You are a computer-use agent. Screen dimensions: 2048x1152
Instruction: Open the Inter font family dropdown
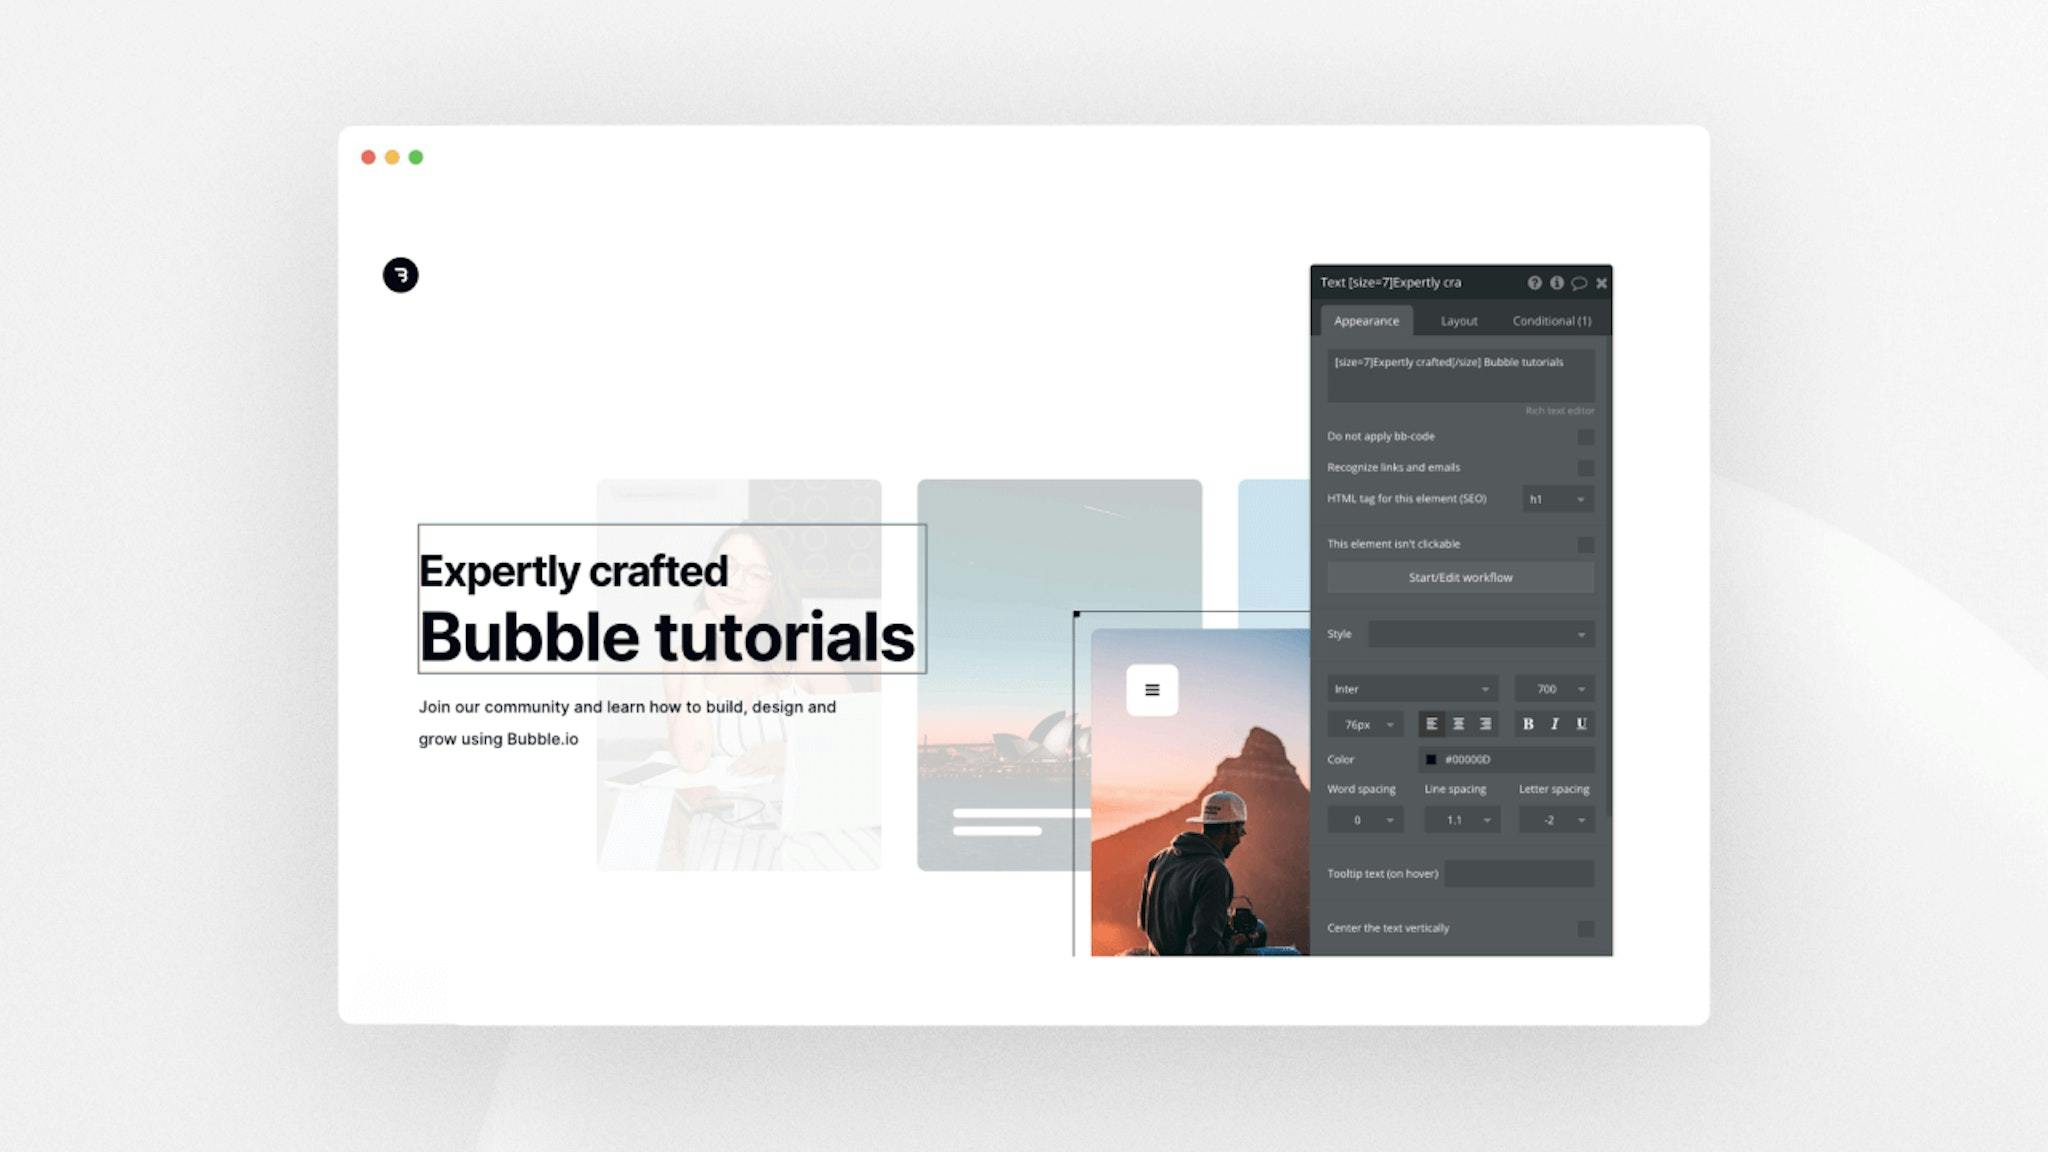click(1414, 689)
